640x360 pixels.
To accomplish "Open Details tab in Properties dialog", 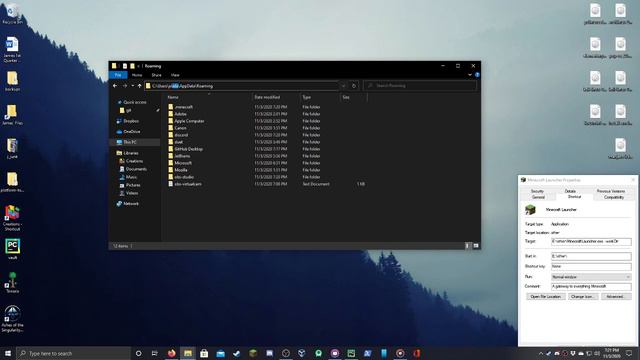I will [x=570, y=191].
